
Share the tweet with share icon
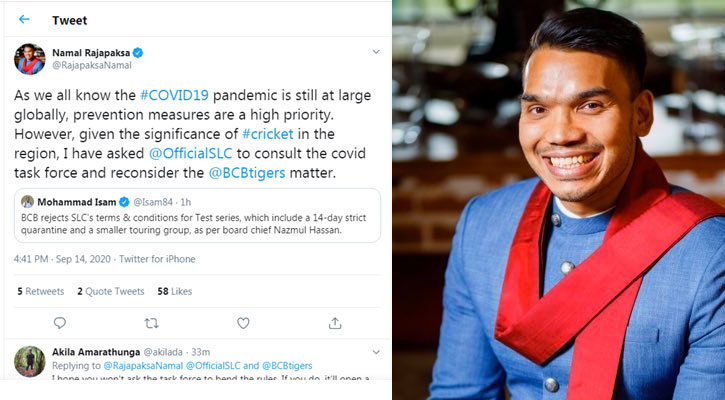(x=334, y=323)
